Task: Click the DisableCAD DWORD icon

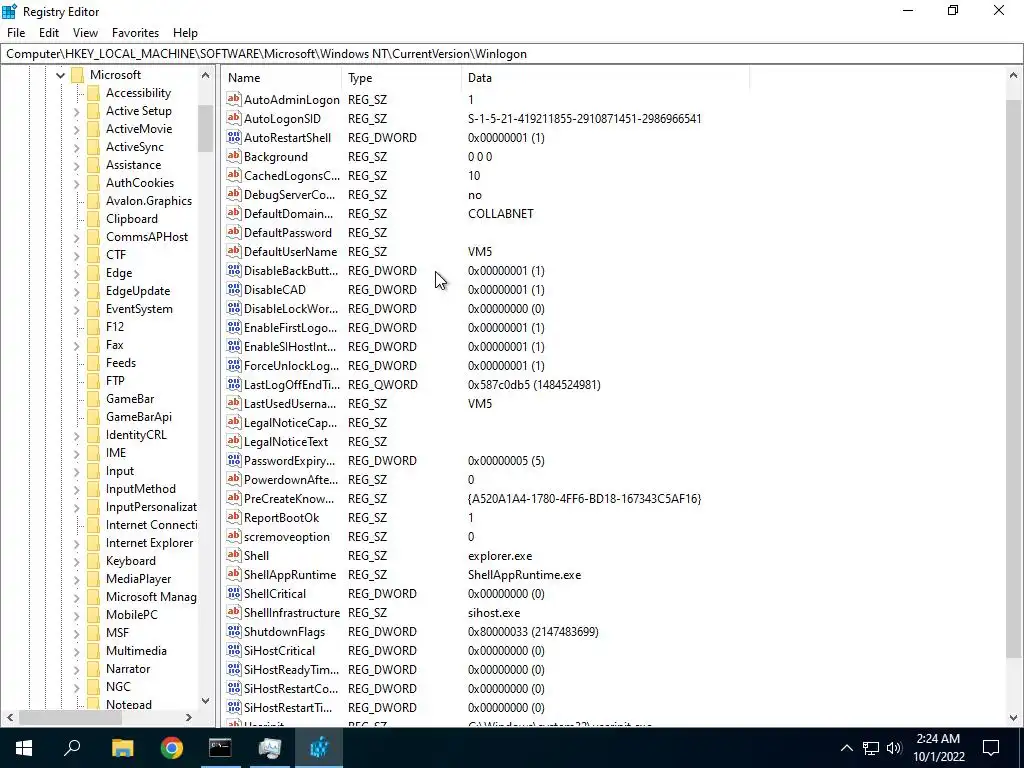Action: [x=233, y=289]
